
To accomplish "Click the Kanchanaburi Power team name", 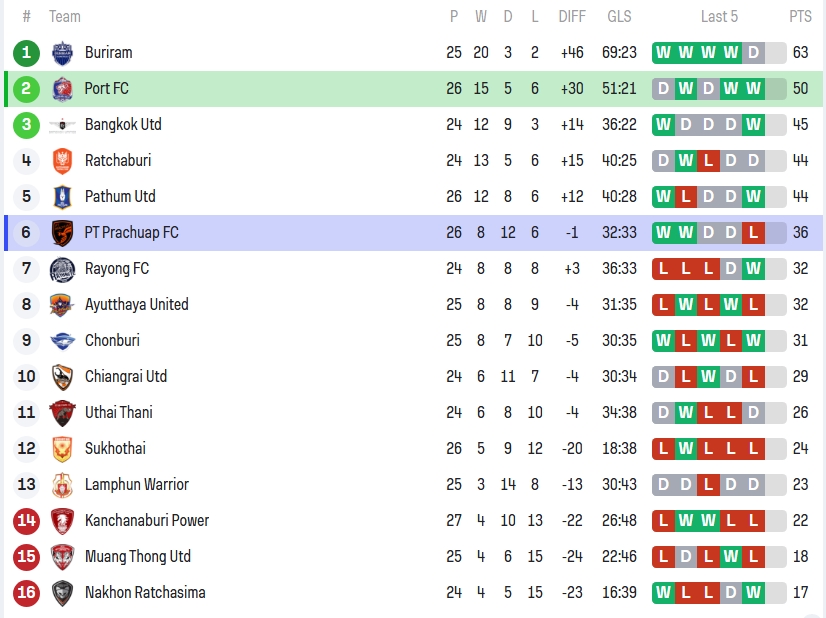I will pyautogui.click(x=147, y=521).
